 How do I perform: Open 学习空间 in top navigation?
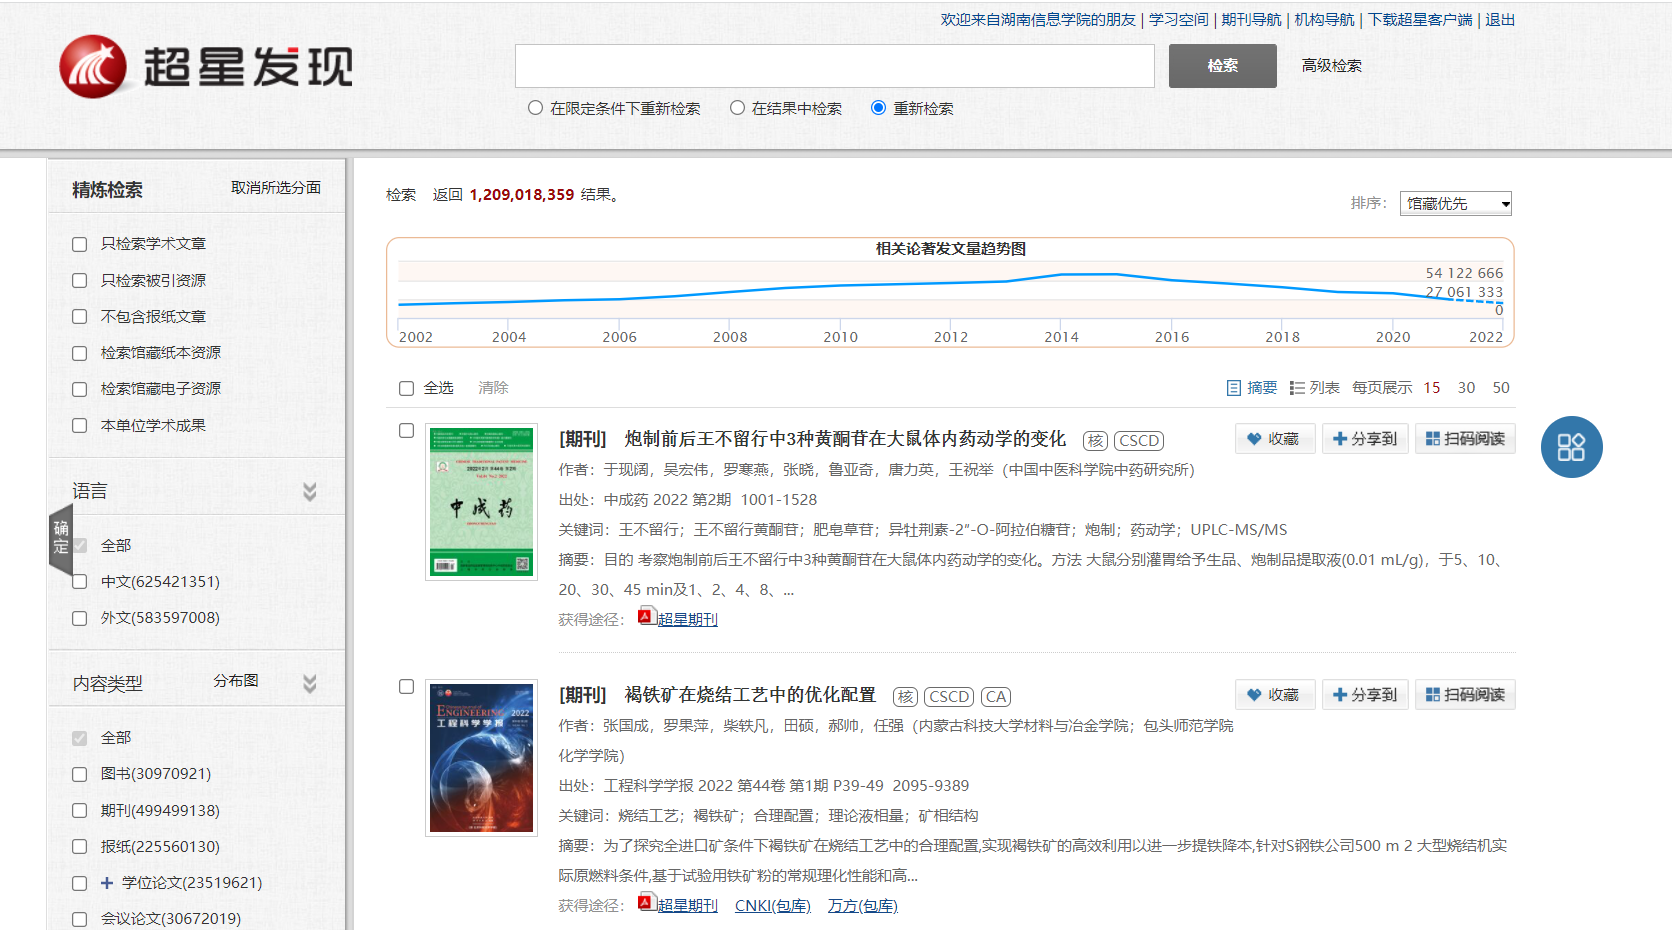point(1179,20)
